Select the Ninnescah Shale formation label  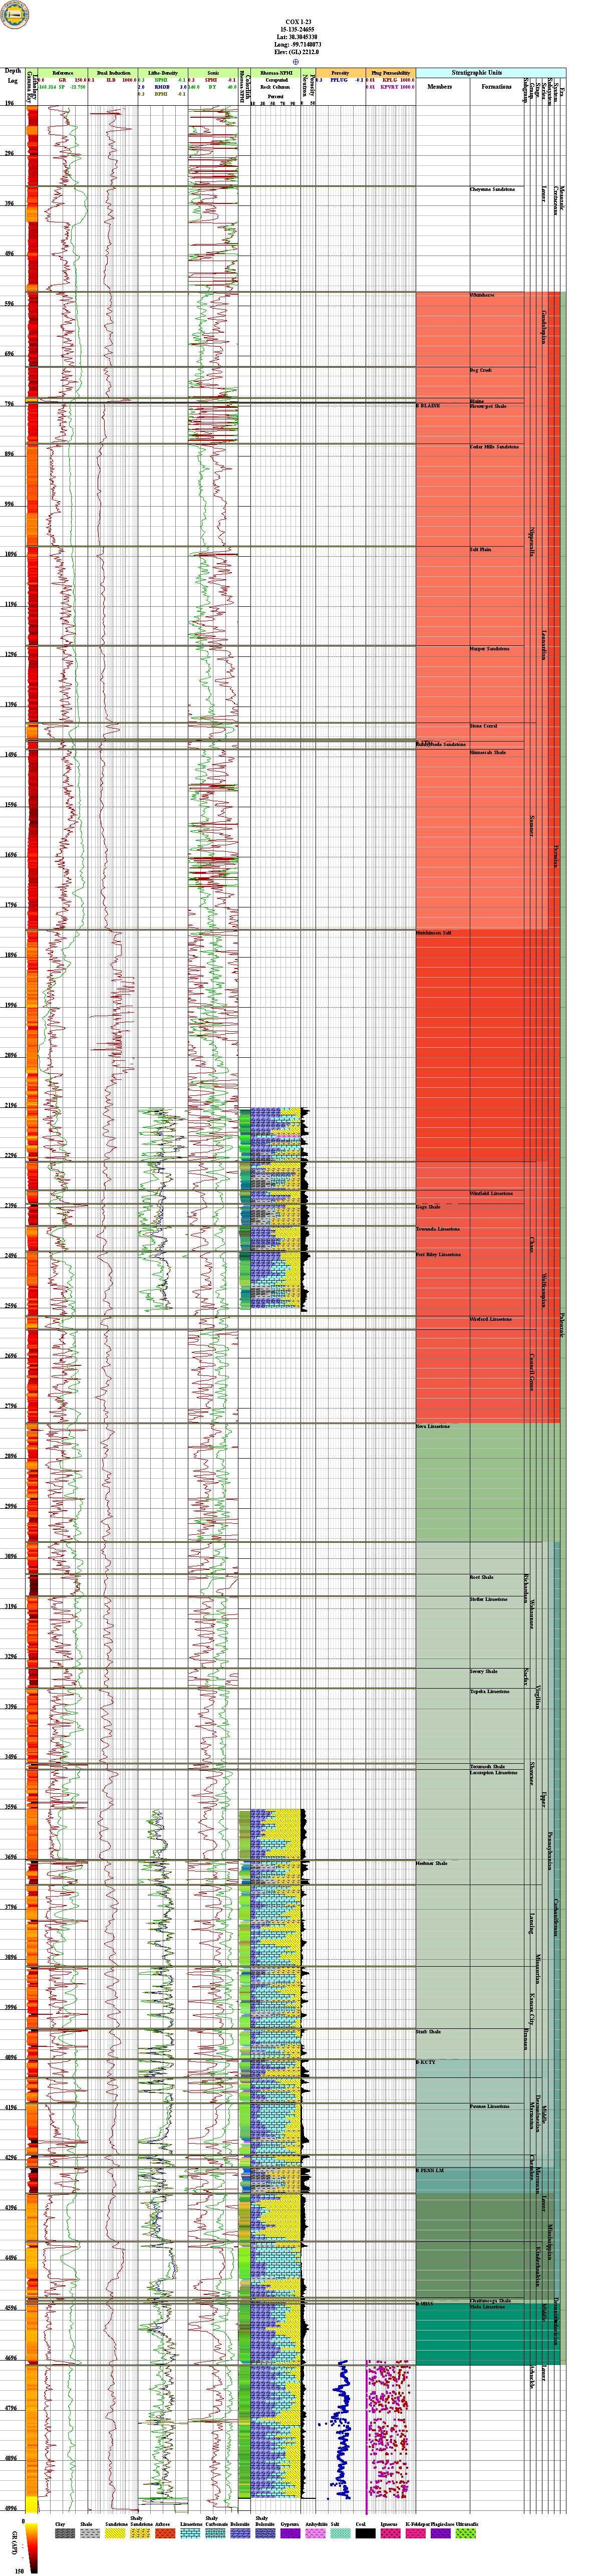(488, 752)
